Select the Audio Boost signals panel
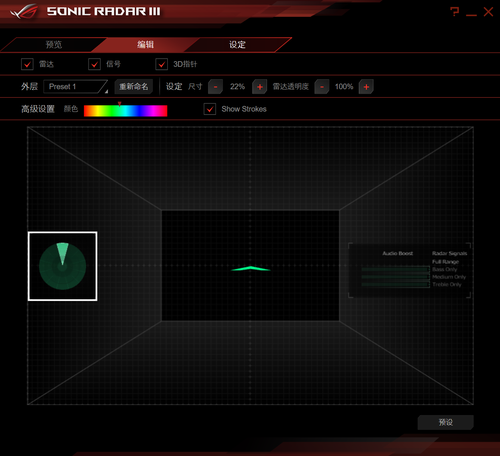The height and width of the screenshot is (456, 500). pyautogui.click(x=409, y=270)
